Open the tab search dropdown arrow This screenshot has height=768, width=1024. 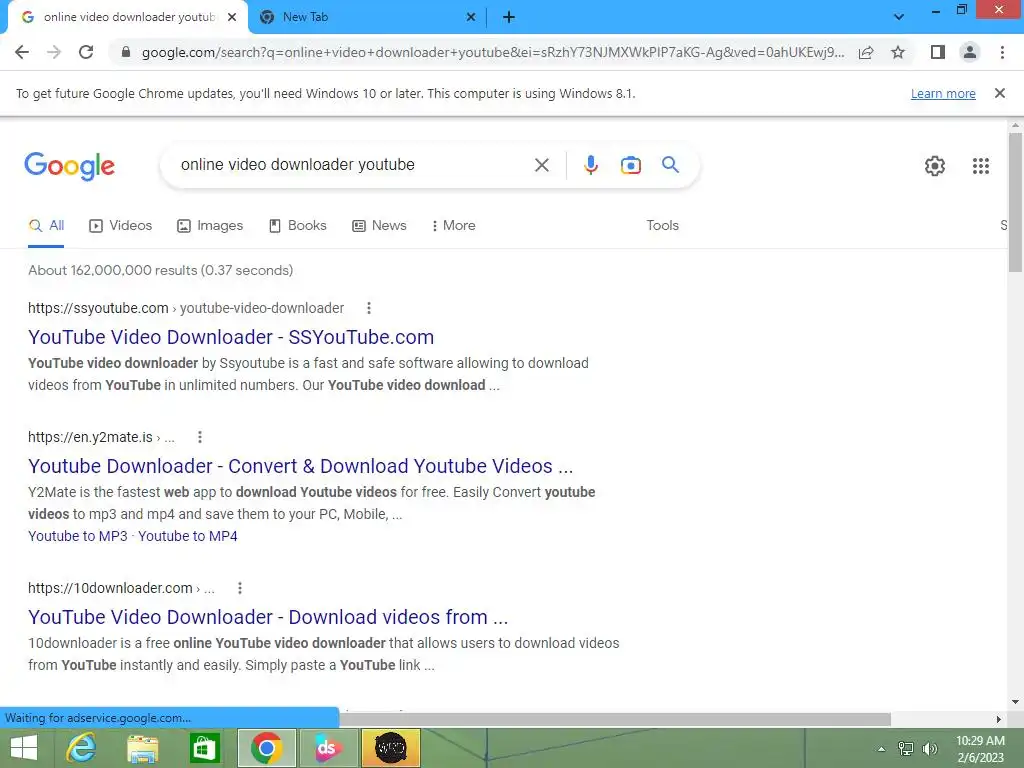[x=899, y=17]
